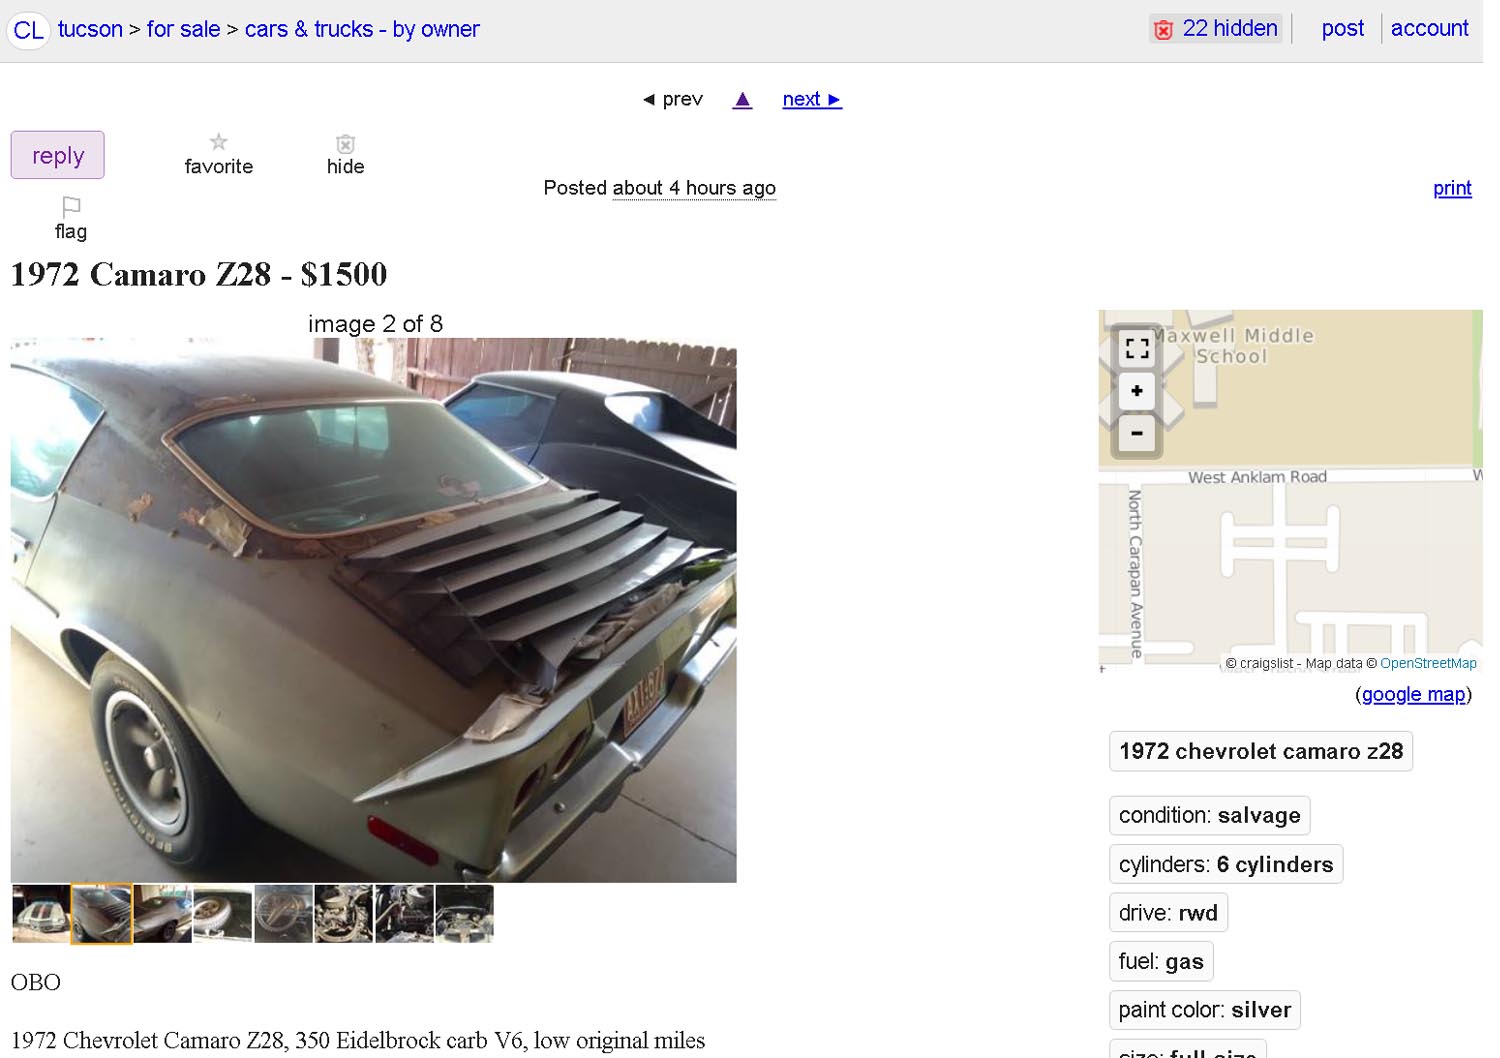Image resolution: width=1500 pixels, height=1058 pixels.
Task: Open the account page
Action: click(1429, 28)
